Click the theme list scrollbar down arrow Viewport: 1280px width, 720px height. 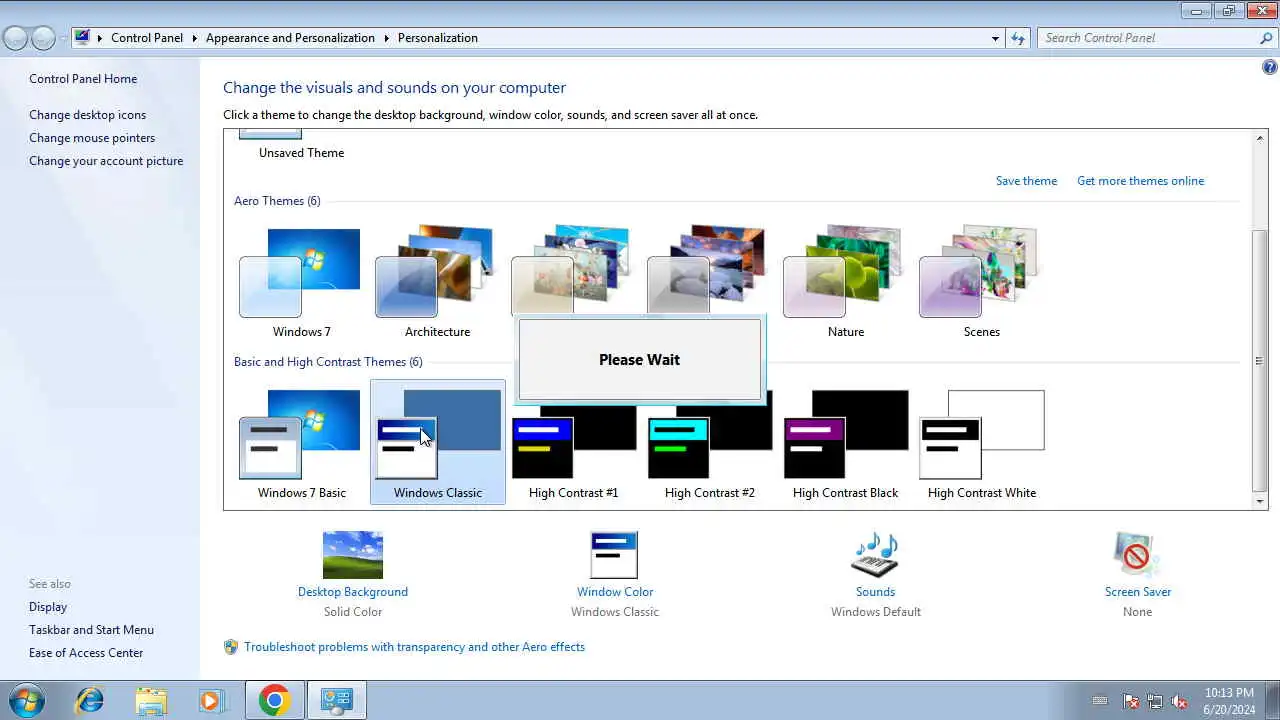1260,501
